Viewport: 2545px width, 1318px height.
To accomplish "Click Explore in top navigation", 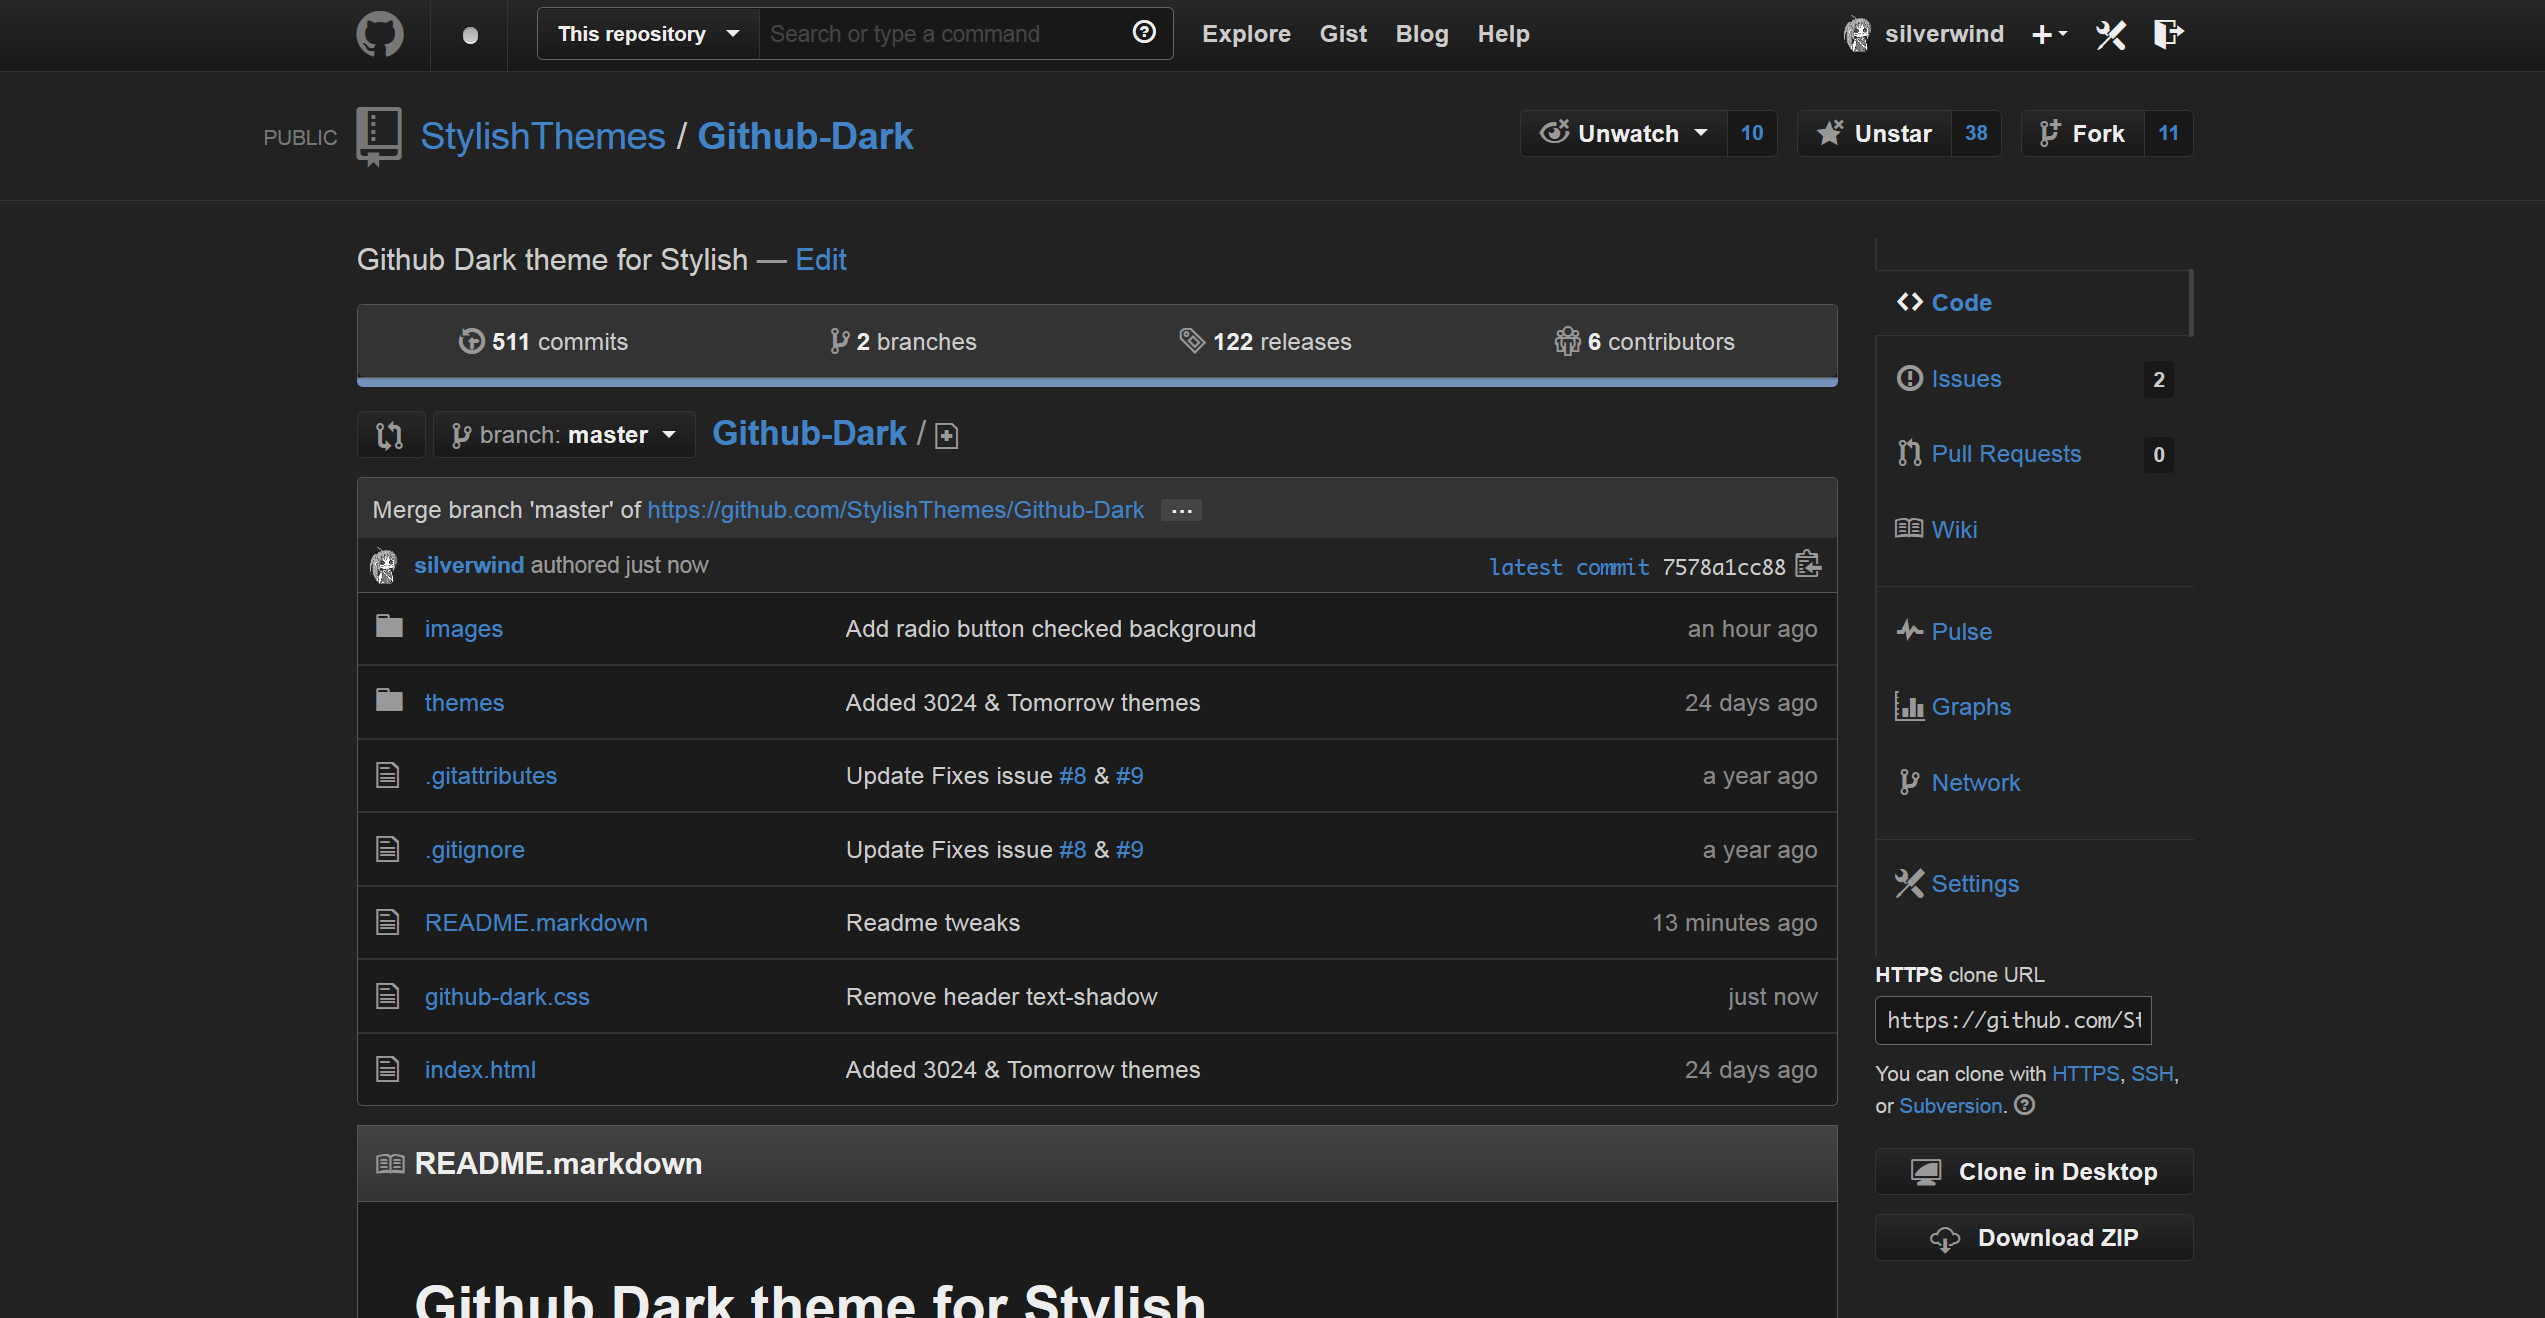I will [x=1246, y=34].
